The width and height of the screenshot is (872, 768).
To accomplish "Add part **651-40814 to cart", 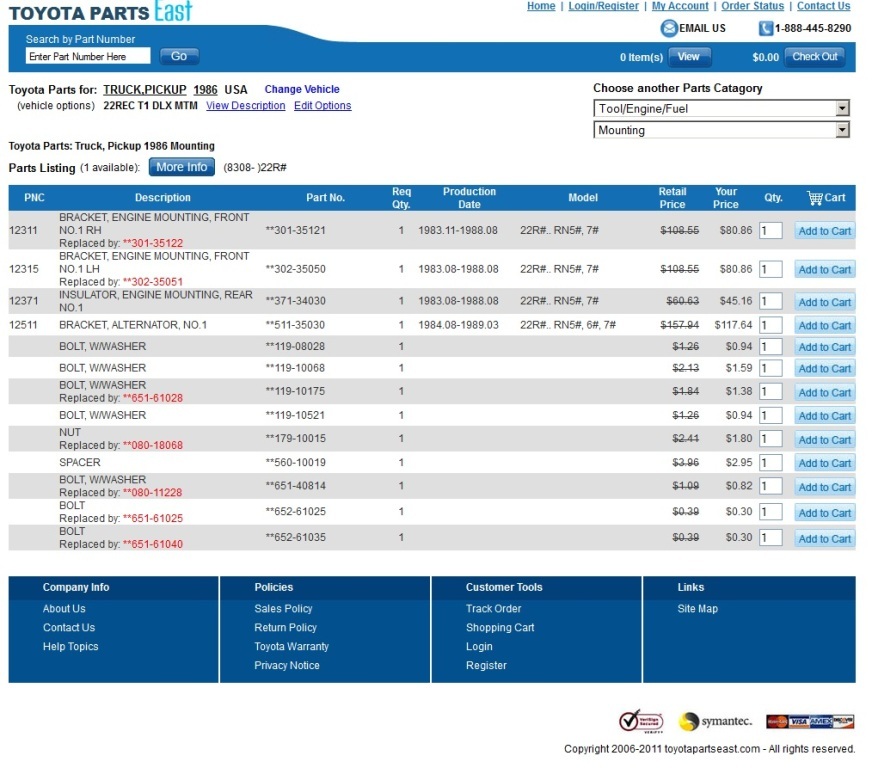I will 825,487.
